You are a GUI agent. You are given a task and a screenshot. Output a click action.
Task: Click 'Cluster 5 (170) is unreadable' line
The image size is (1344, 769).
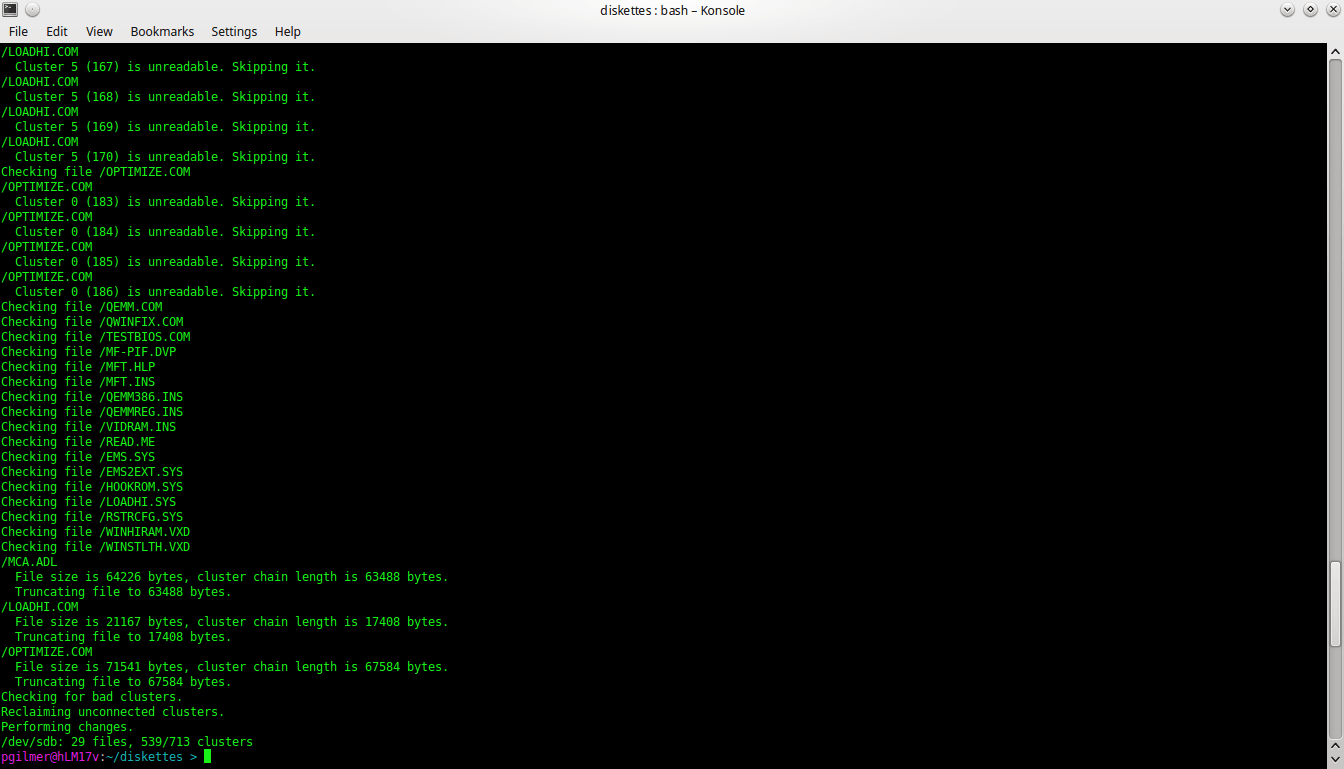(x=165, y=157)
